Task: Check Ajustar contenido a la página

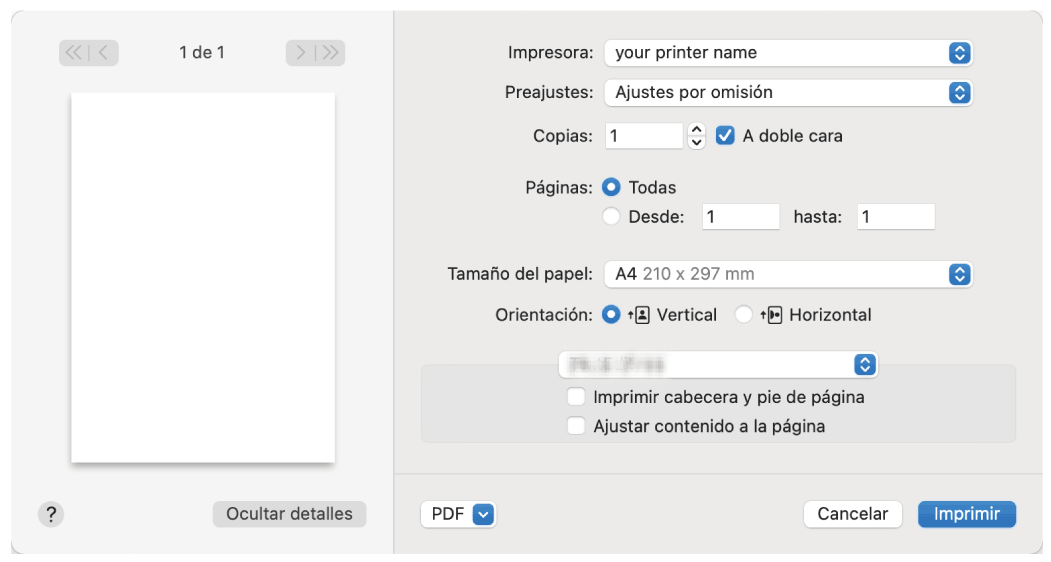Action: point(576,426)
